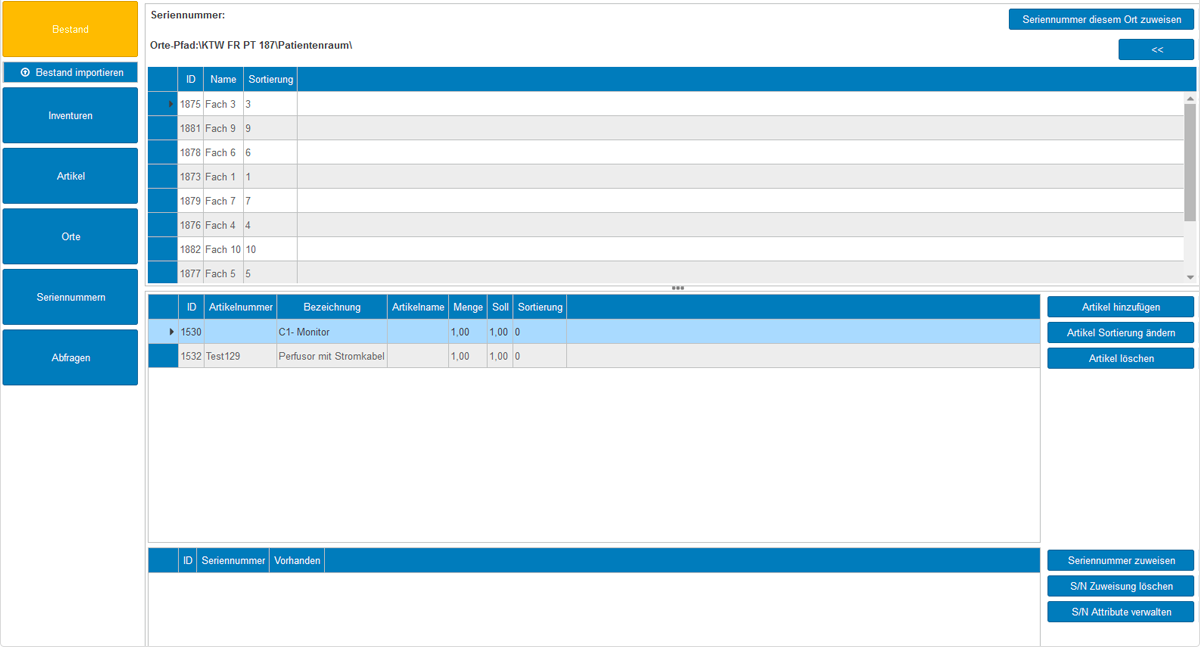Open the Bestand section
This screenshot has width=1200, height=647.
(x=70, y=29)
